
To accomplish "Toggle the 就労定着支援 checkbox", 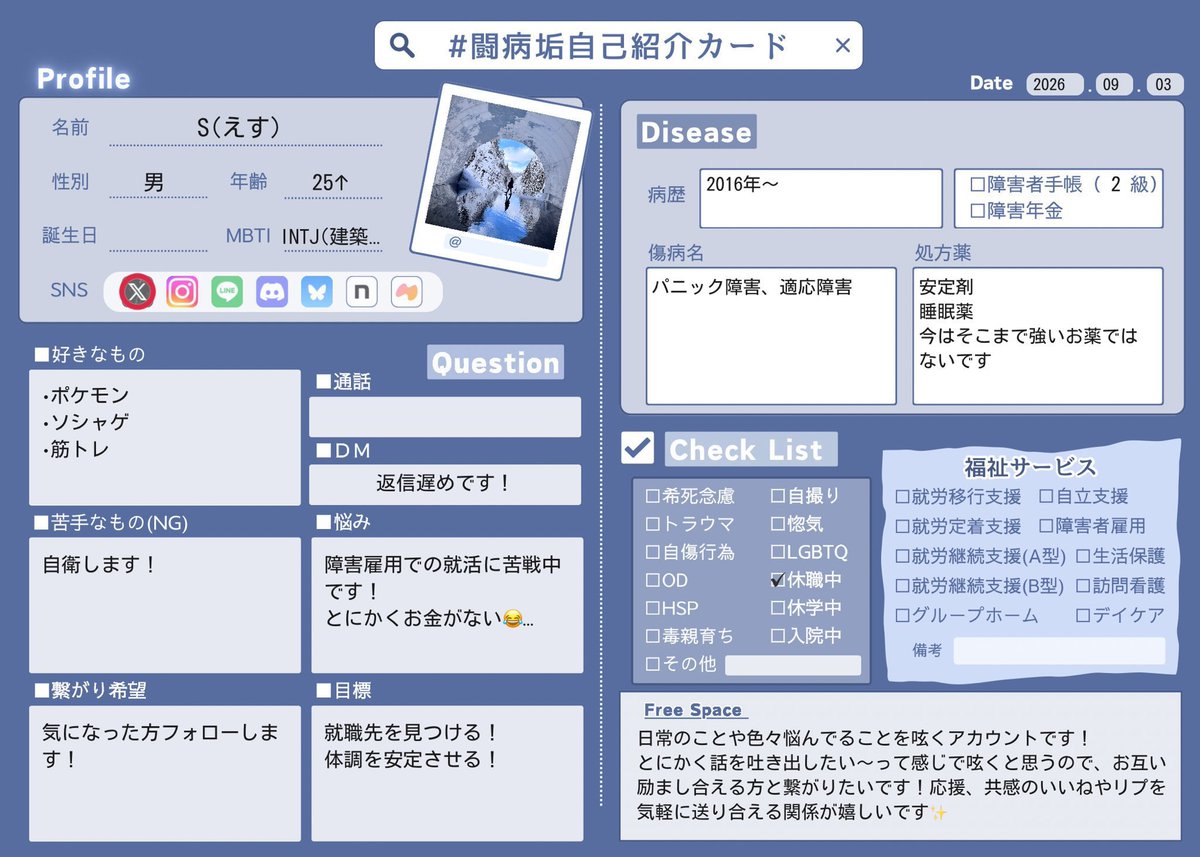I will (x=902, y=527).
